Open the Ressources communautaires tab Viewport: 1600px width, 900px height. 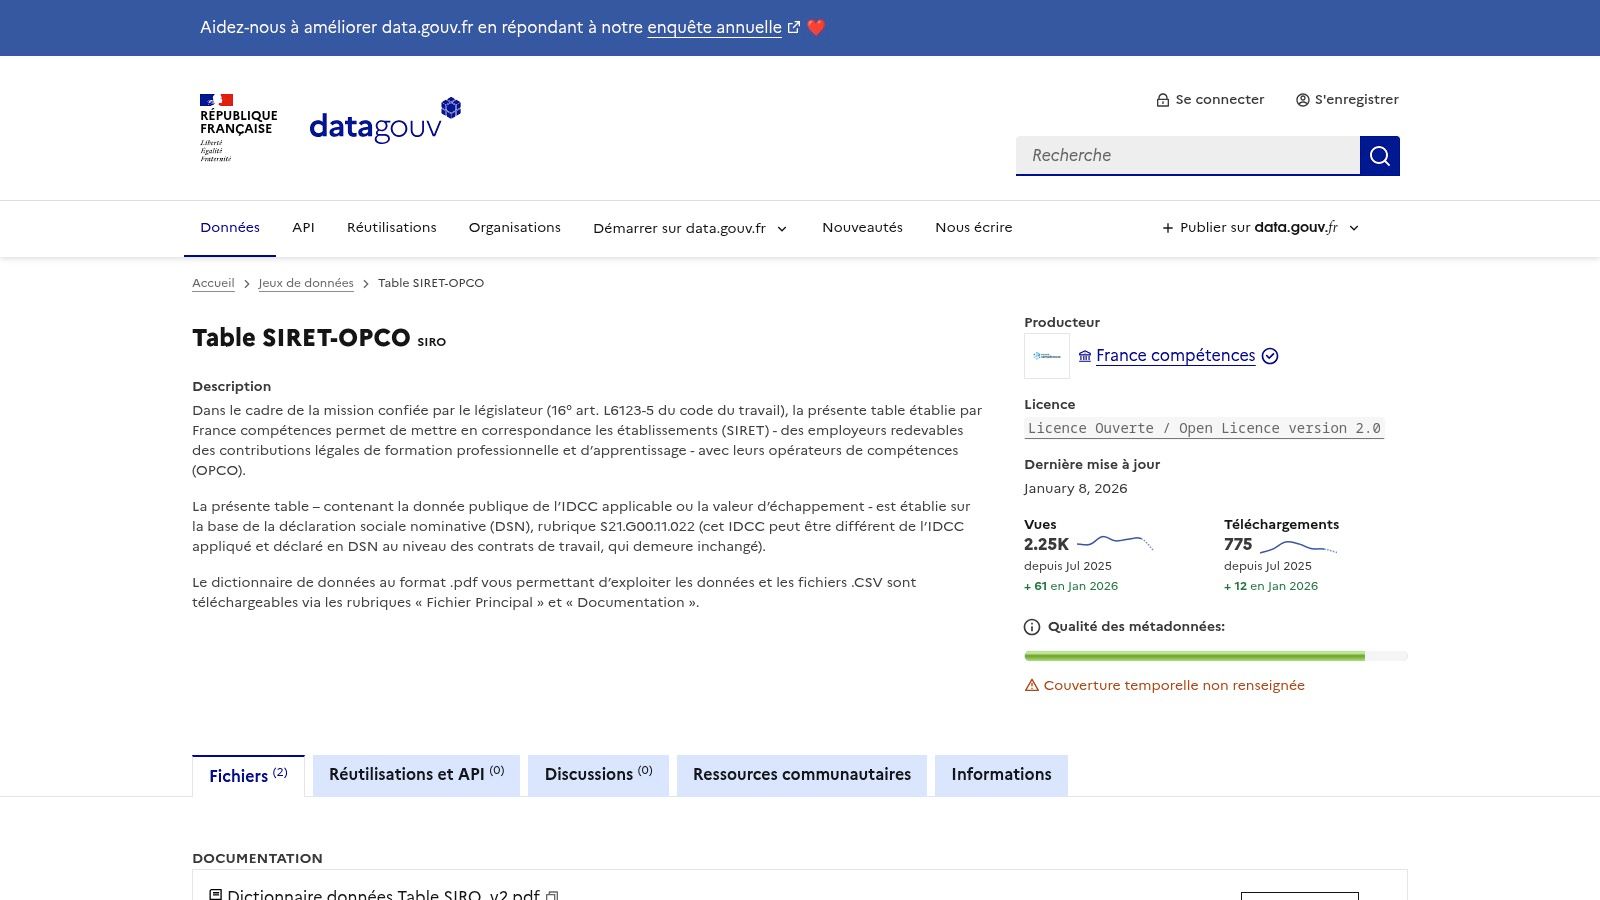coord(801,775)
